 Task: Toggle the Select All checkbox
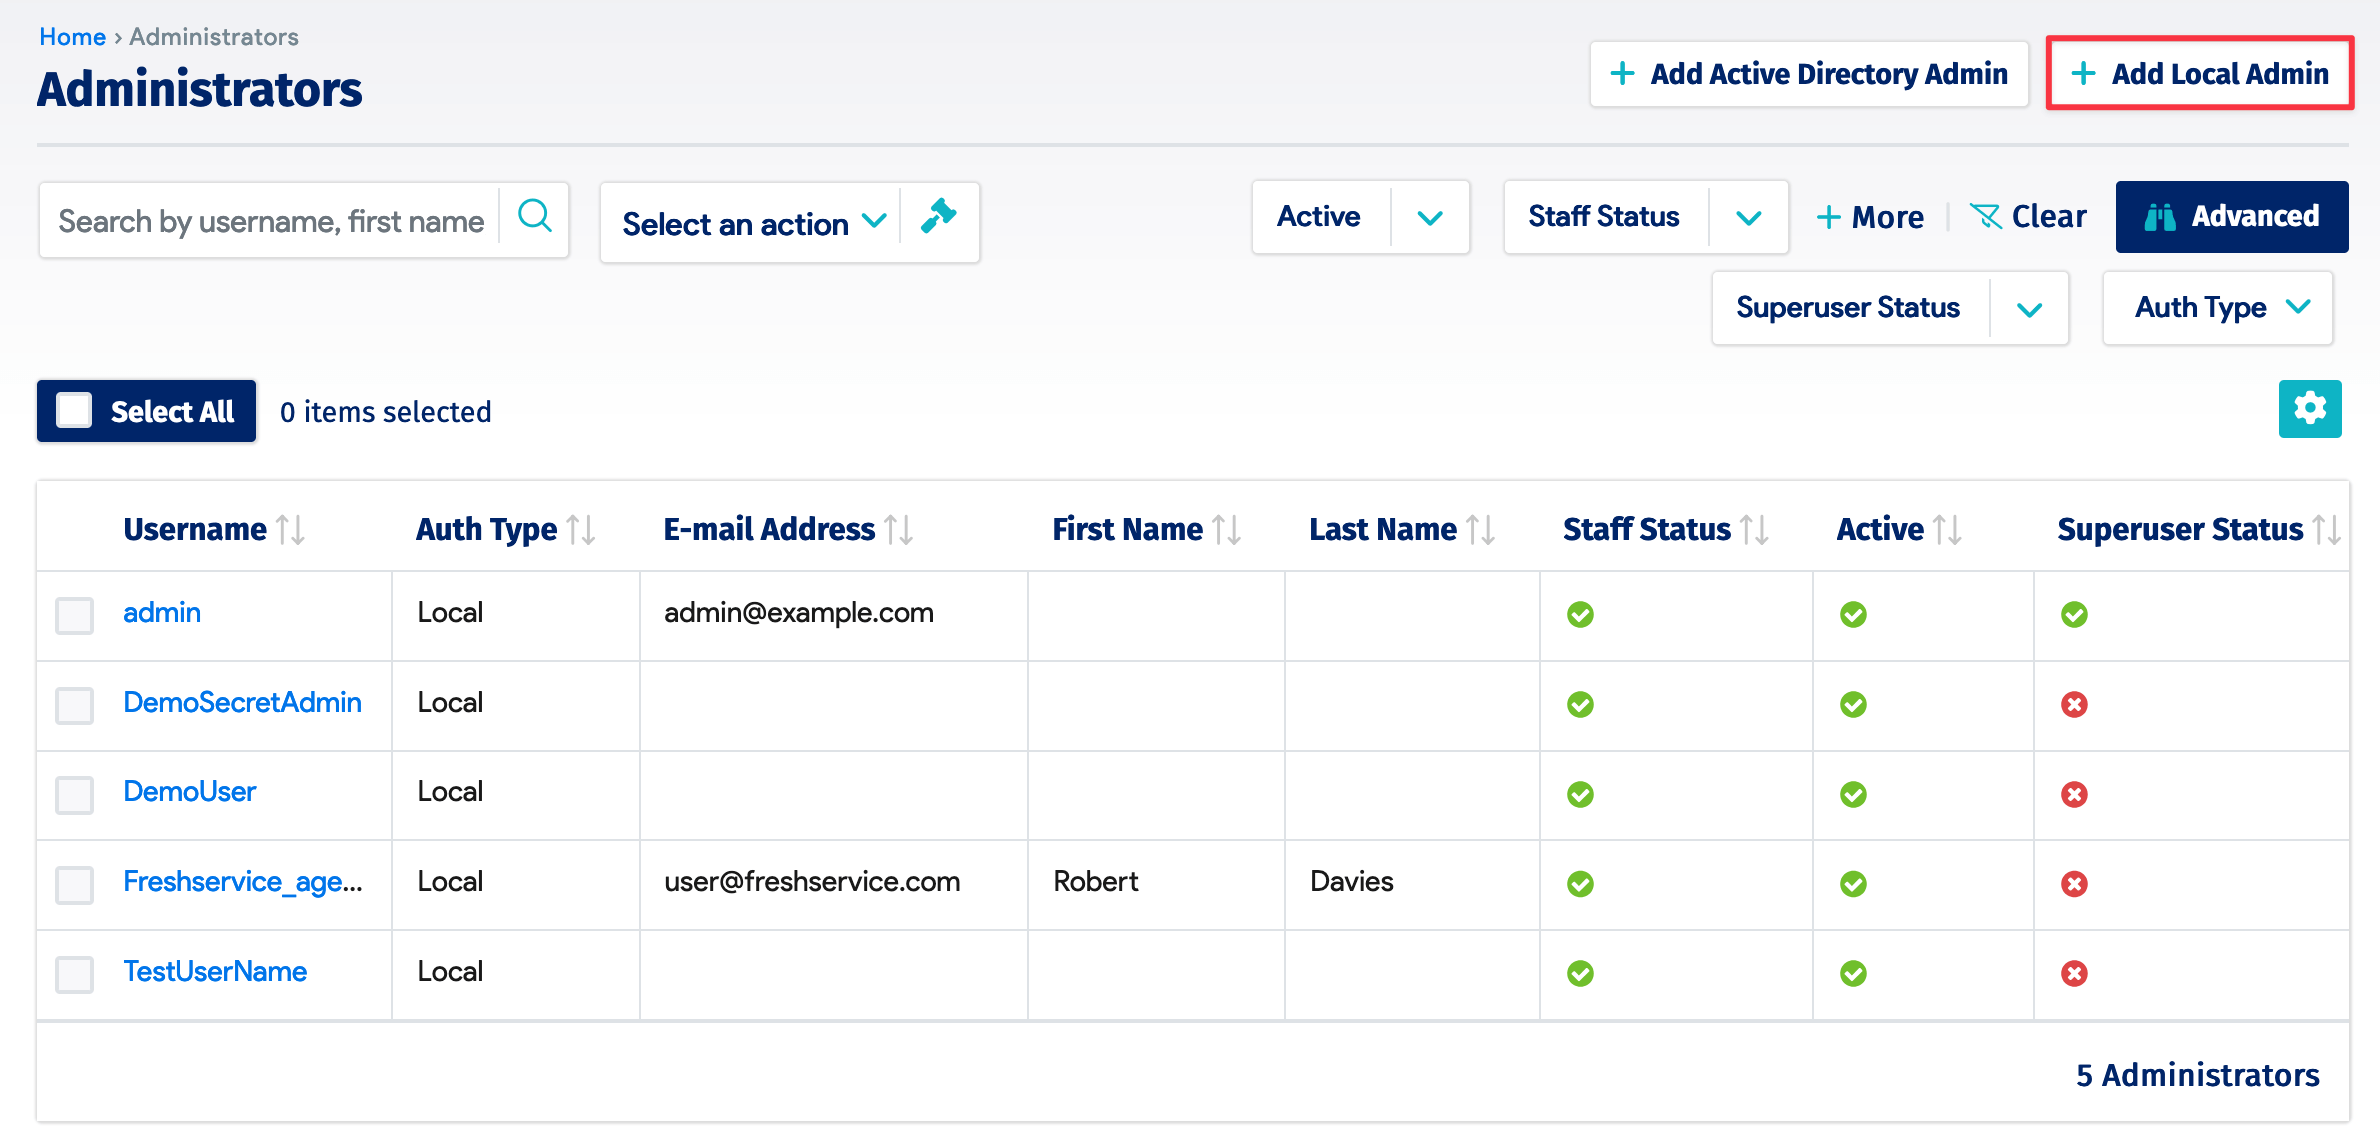pos(74,410)
